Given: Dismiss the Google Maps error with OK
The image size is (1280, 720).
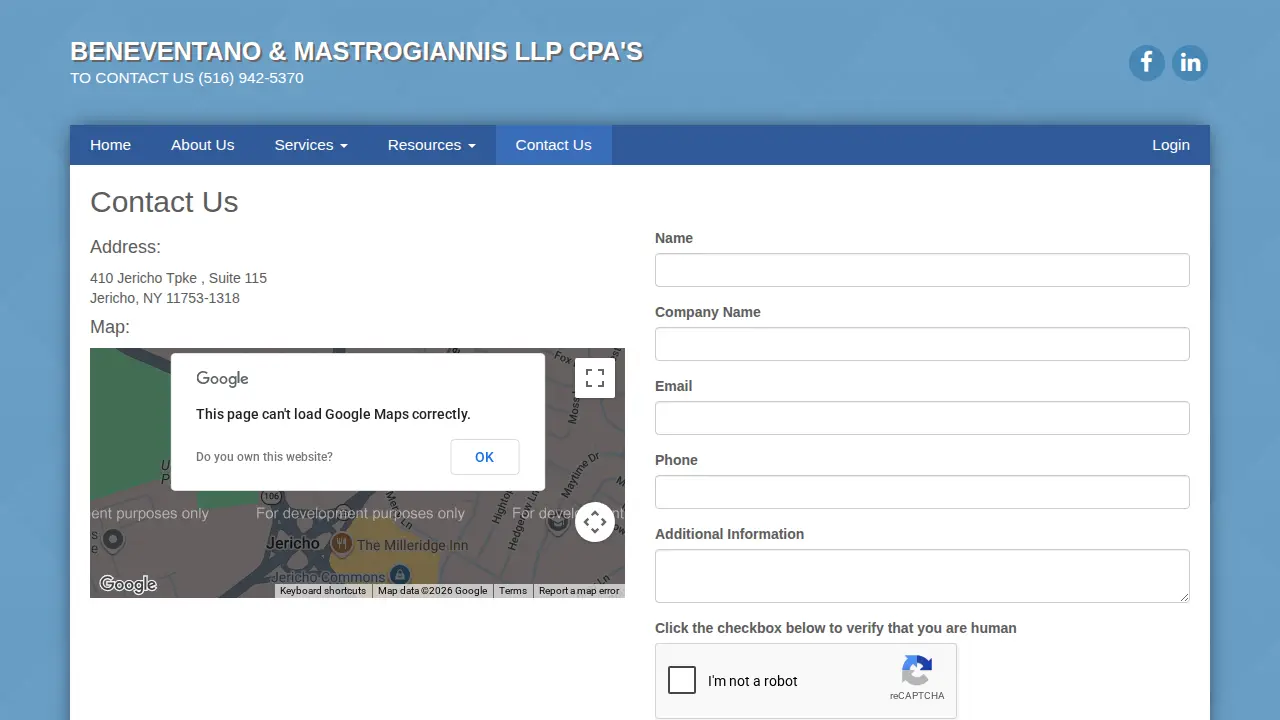Looking at the screenshot, I should tap(485, 457).
